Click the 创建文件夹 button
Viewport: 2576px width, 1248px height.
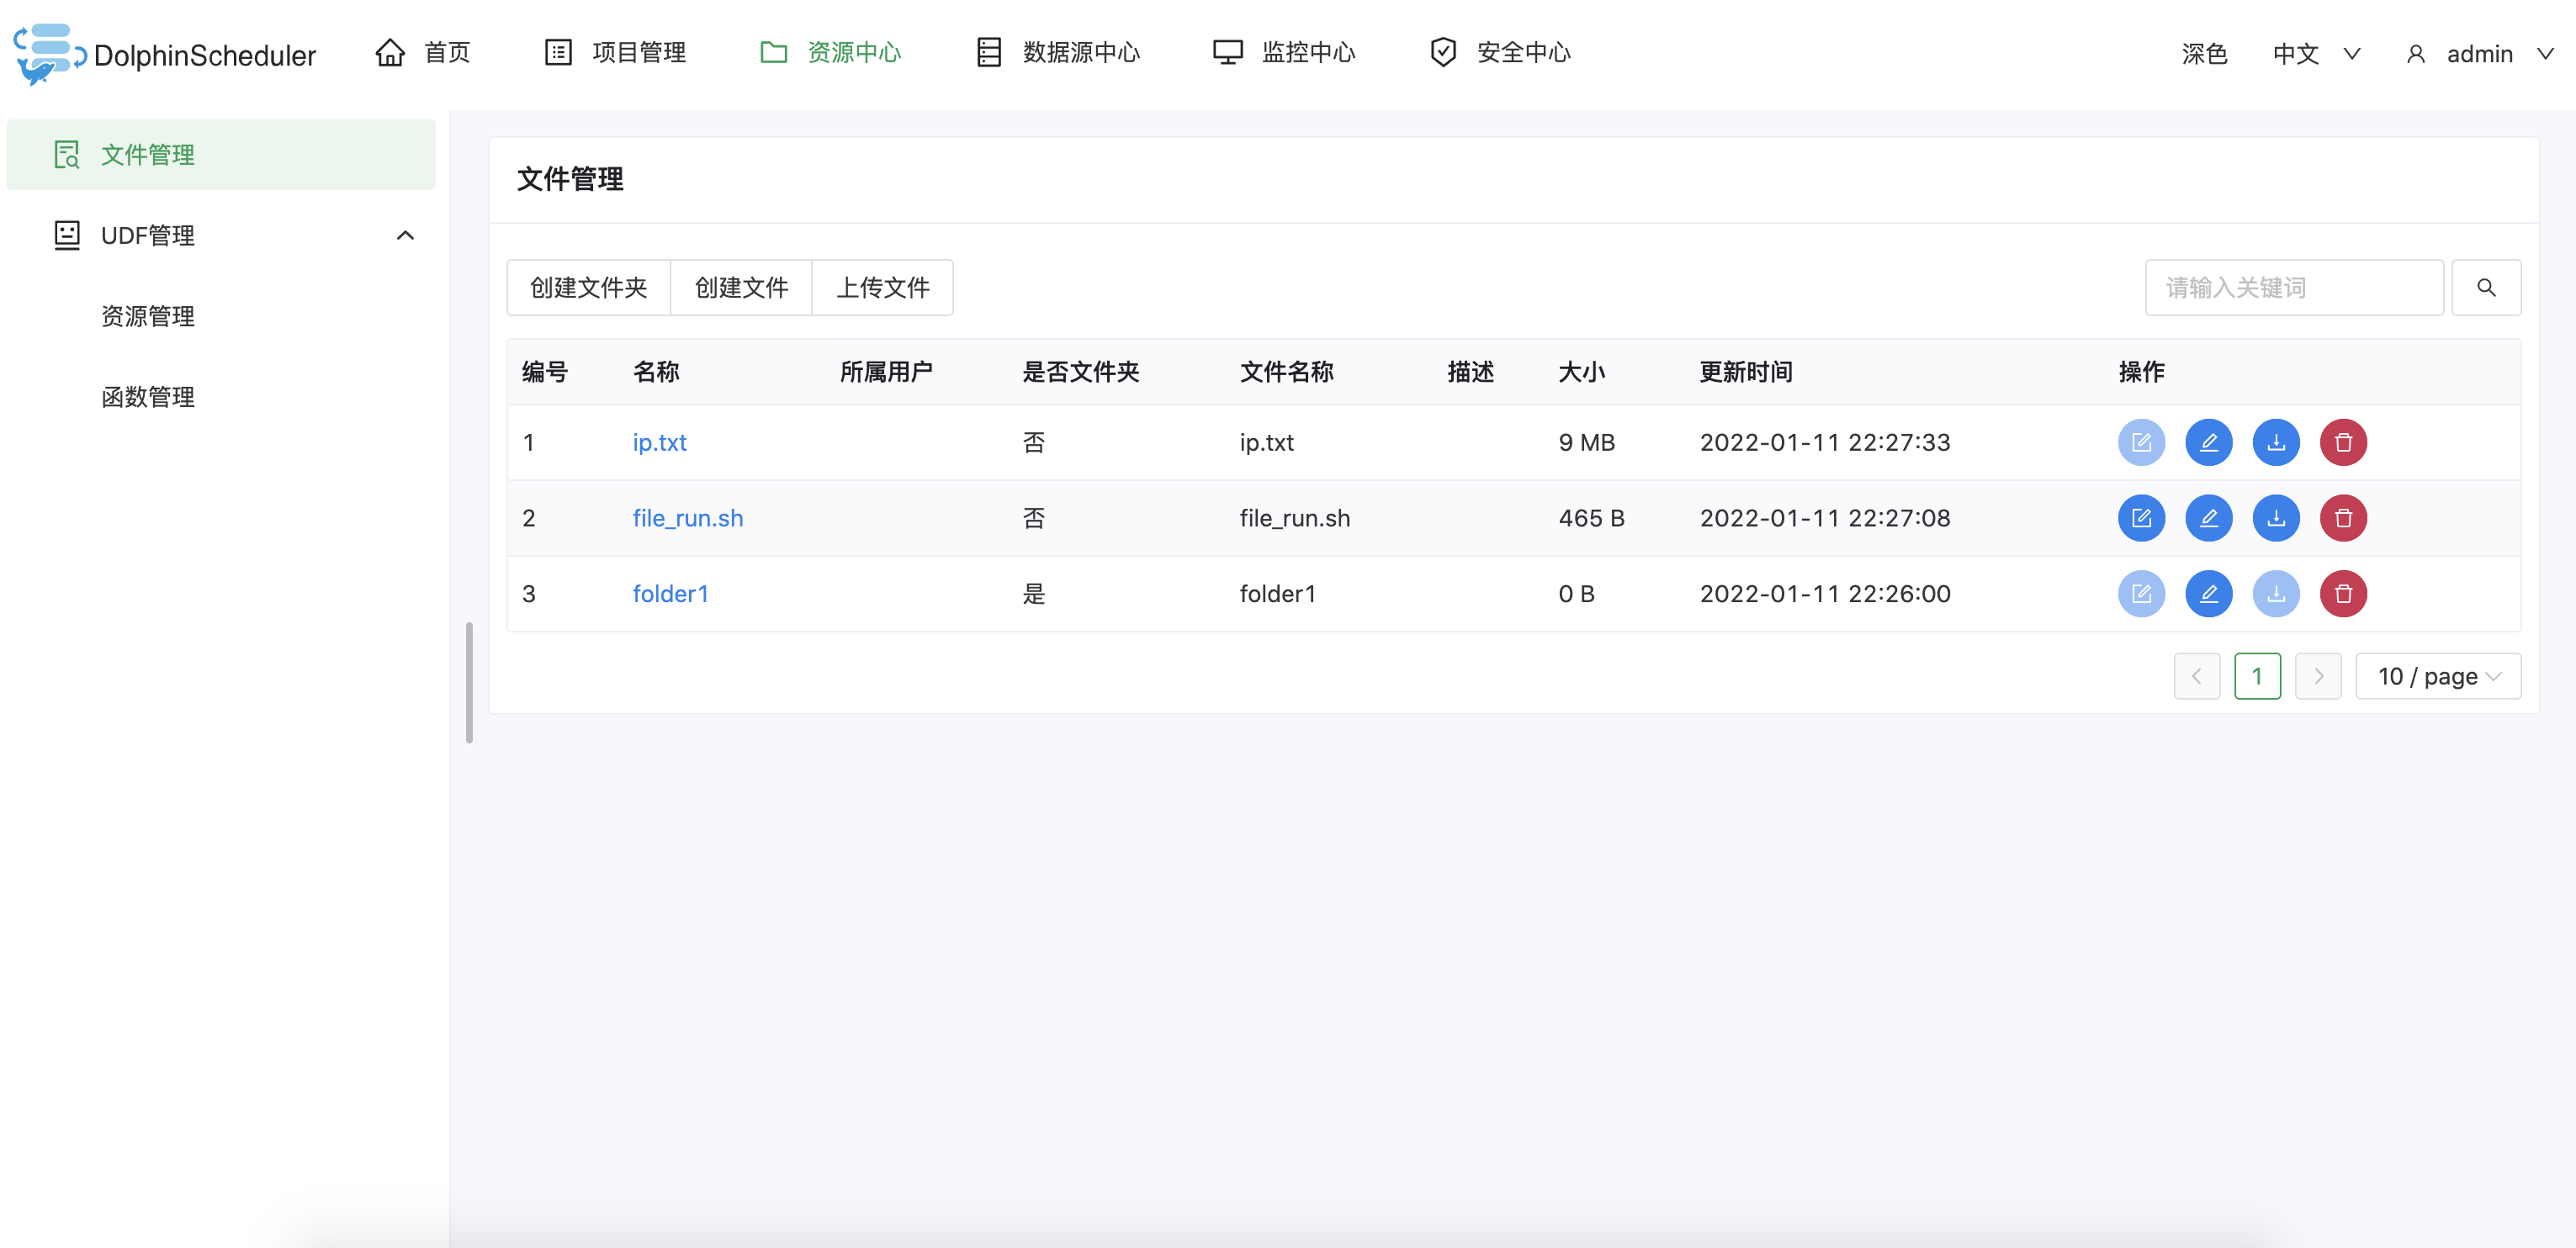click(x=588, y=288)
